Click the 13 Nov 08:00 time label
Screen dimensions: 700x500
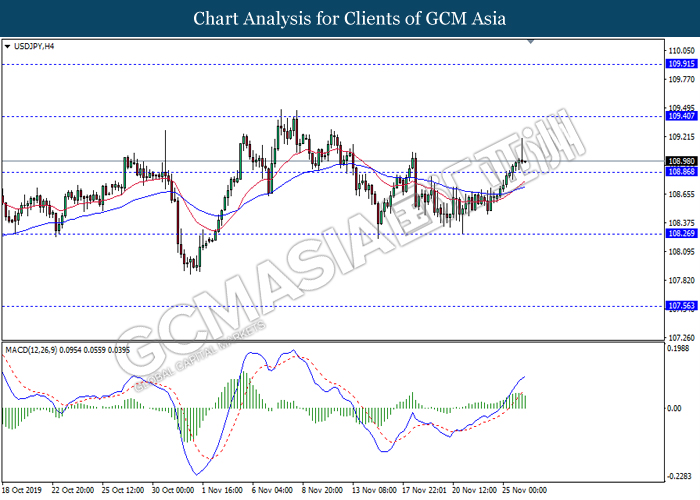(374, 490)
